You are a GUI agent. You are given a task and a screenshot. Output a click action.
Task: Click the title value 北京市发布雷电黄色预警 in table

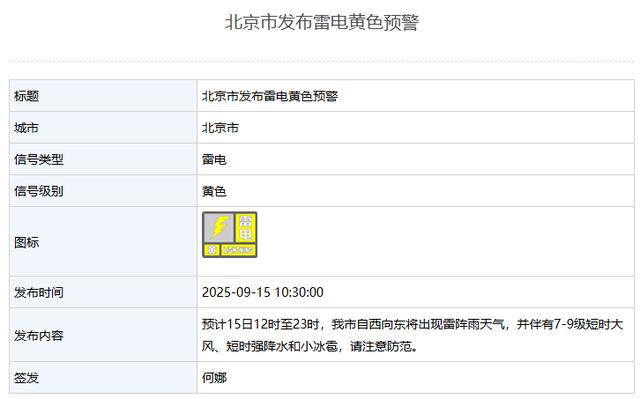point(270,96)
